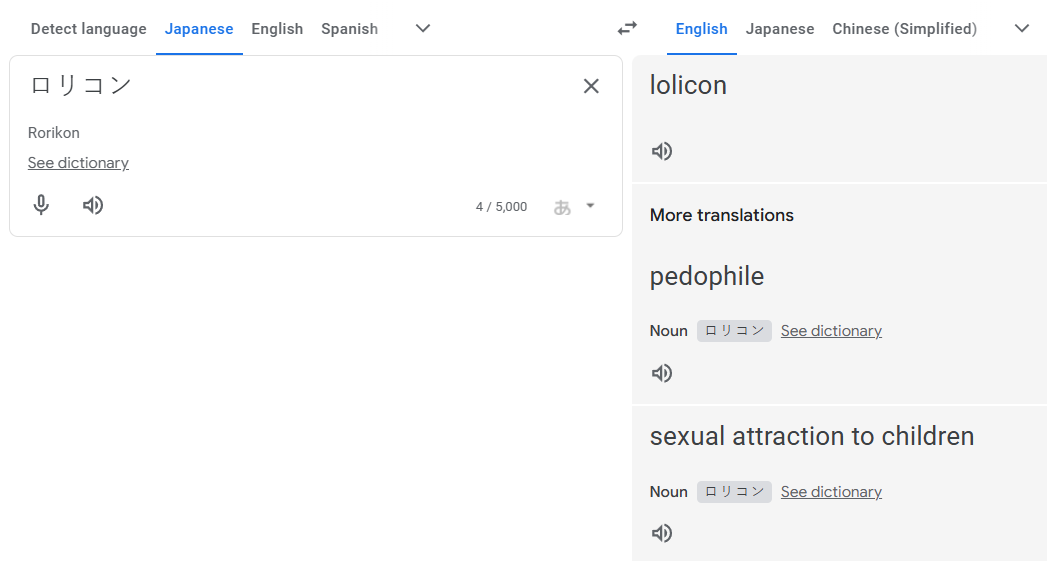Click the 'pedophile' translation text
This screenshot has width=1047, height=561.
click(706, 276)
